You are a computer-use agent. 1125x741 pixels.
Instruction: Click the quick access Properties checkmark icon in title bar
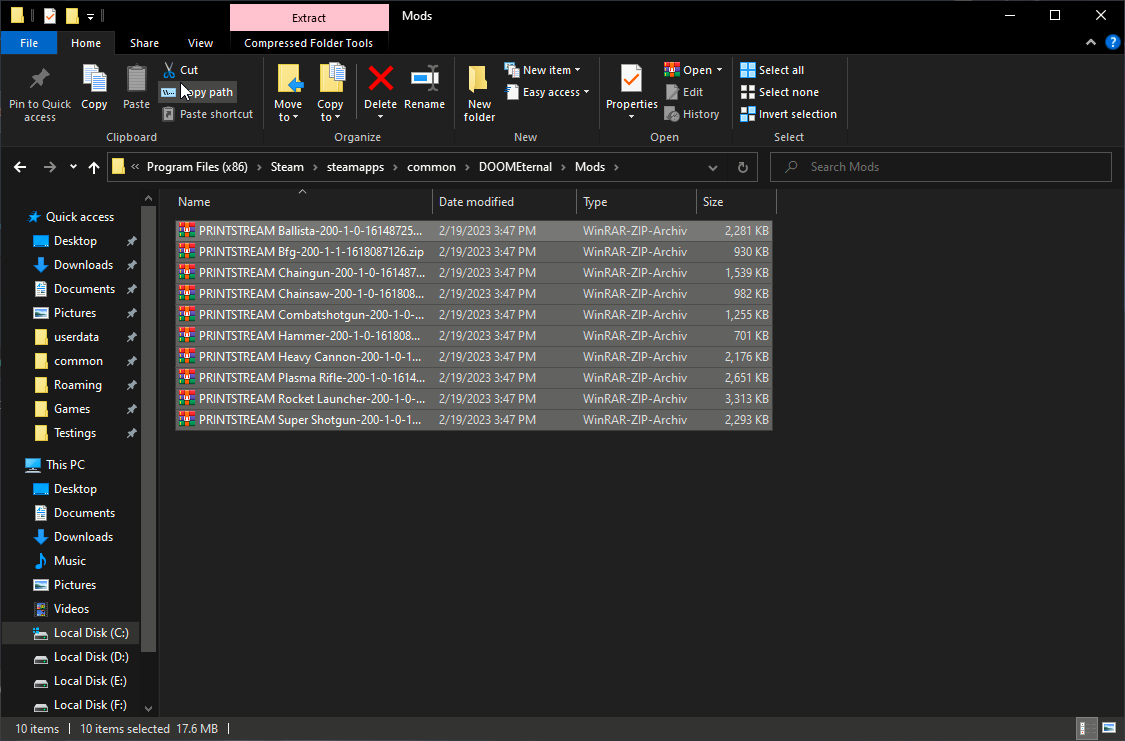click(x=50, y=15)
